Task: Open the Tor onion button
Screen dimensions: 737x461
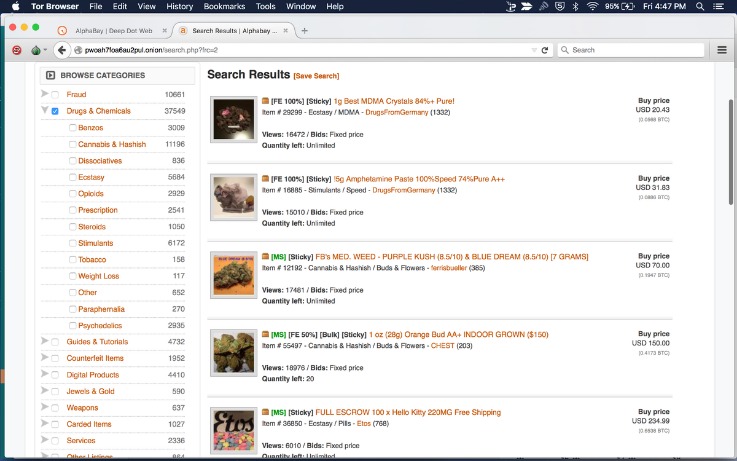Action: [x=36, y=50]
